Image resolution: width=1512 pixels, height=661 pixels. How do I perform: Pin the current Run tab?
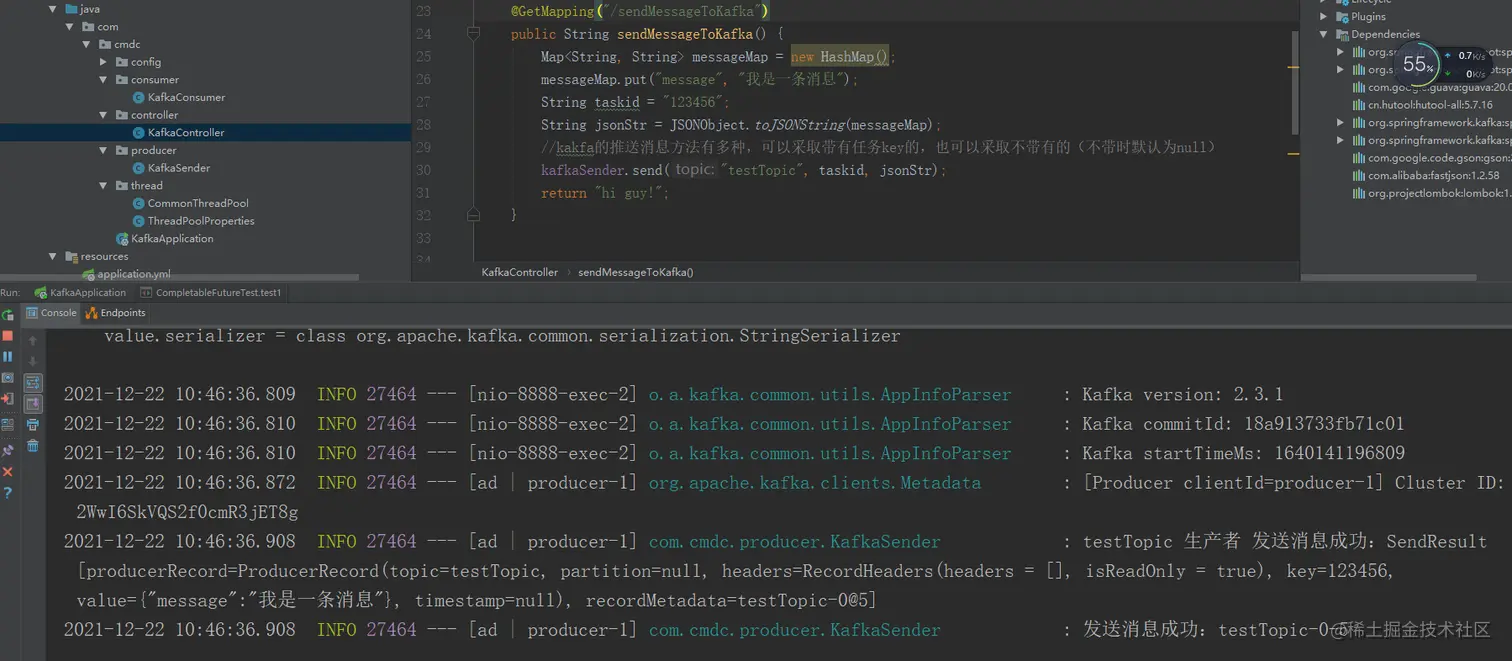click(x=8, y=450)
